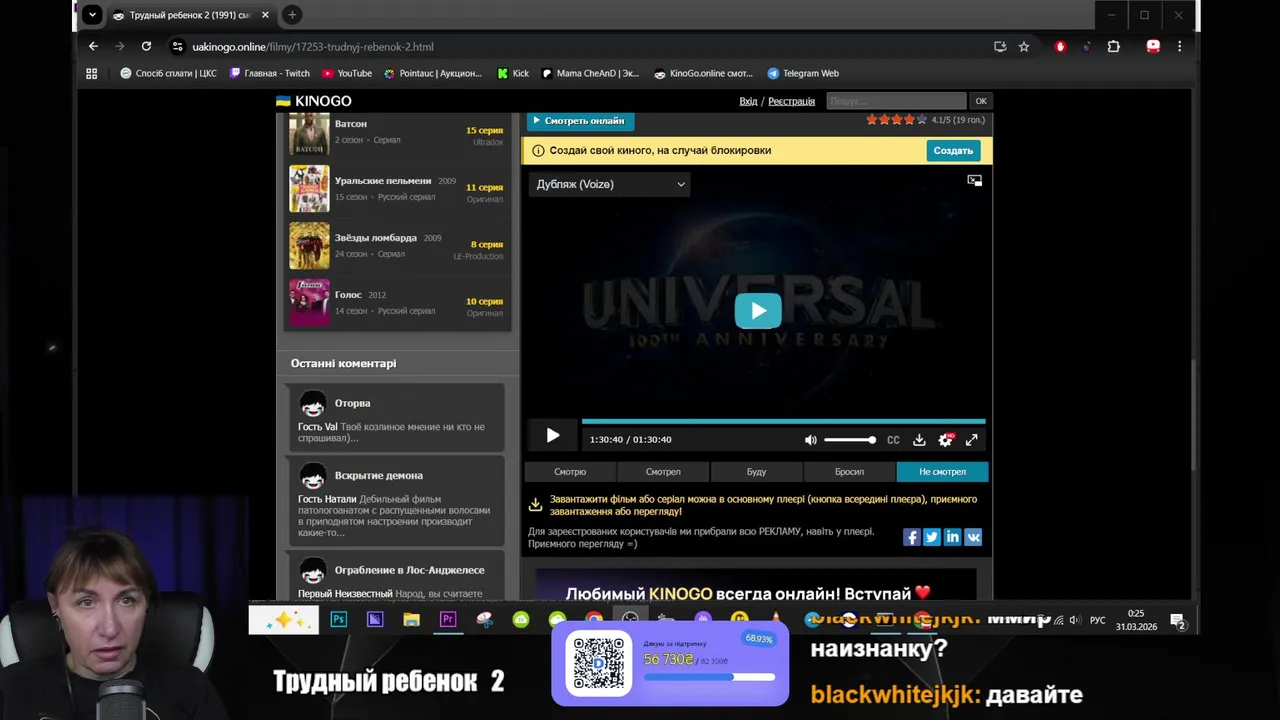The width and height of the screenshot is (1280, 720).
Task: Open the red YouTube extension icon
Action: tap(1153, 46)
